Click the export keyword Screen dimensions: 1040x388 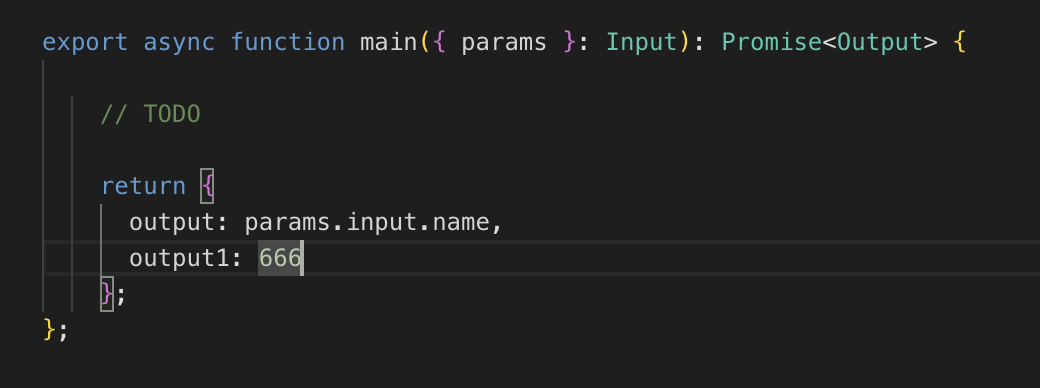point(85,43)
